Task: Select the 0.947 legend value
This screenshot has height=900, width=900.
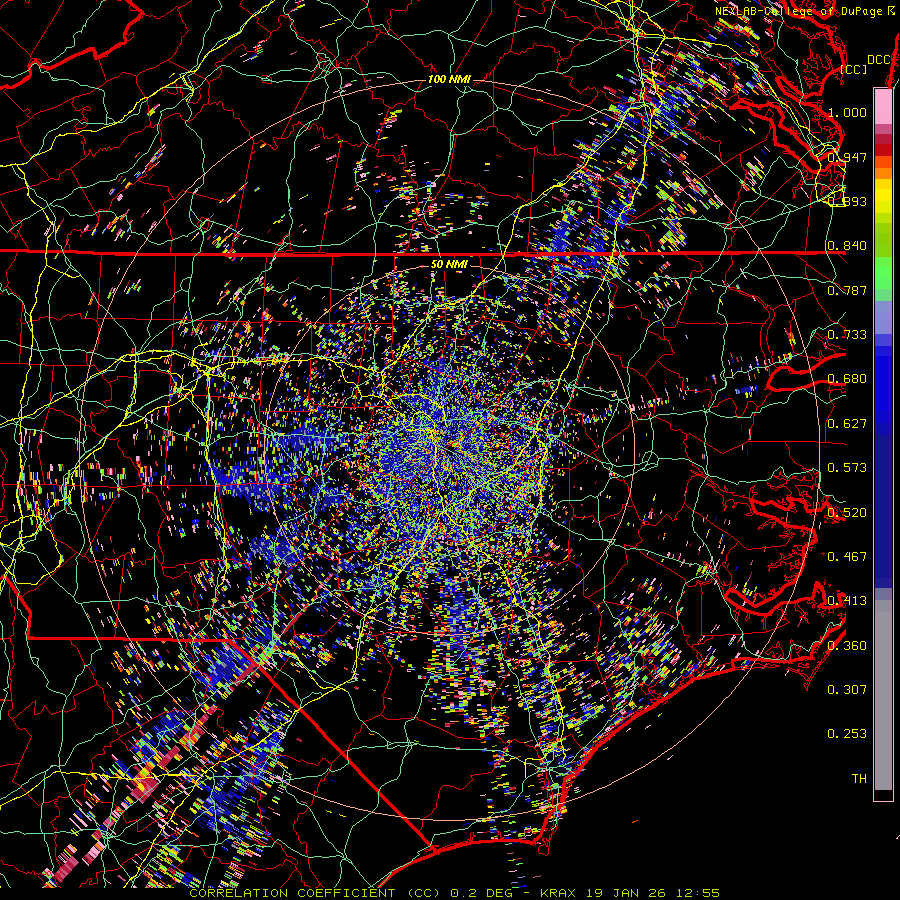Action: (847, 157)
